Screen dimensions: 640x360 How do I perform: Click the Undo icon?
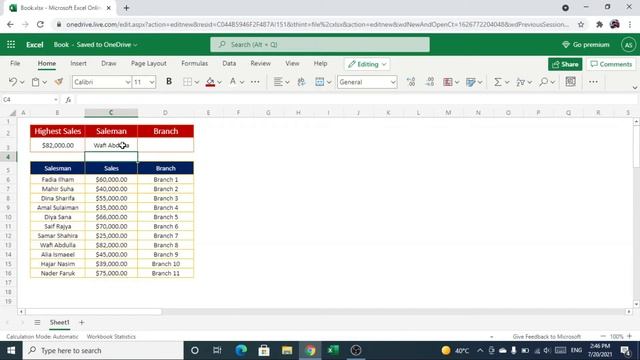coord(13,82)
